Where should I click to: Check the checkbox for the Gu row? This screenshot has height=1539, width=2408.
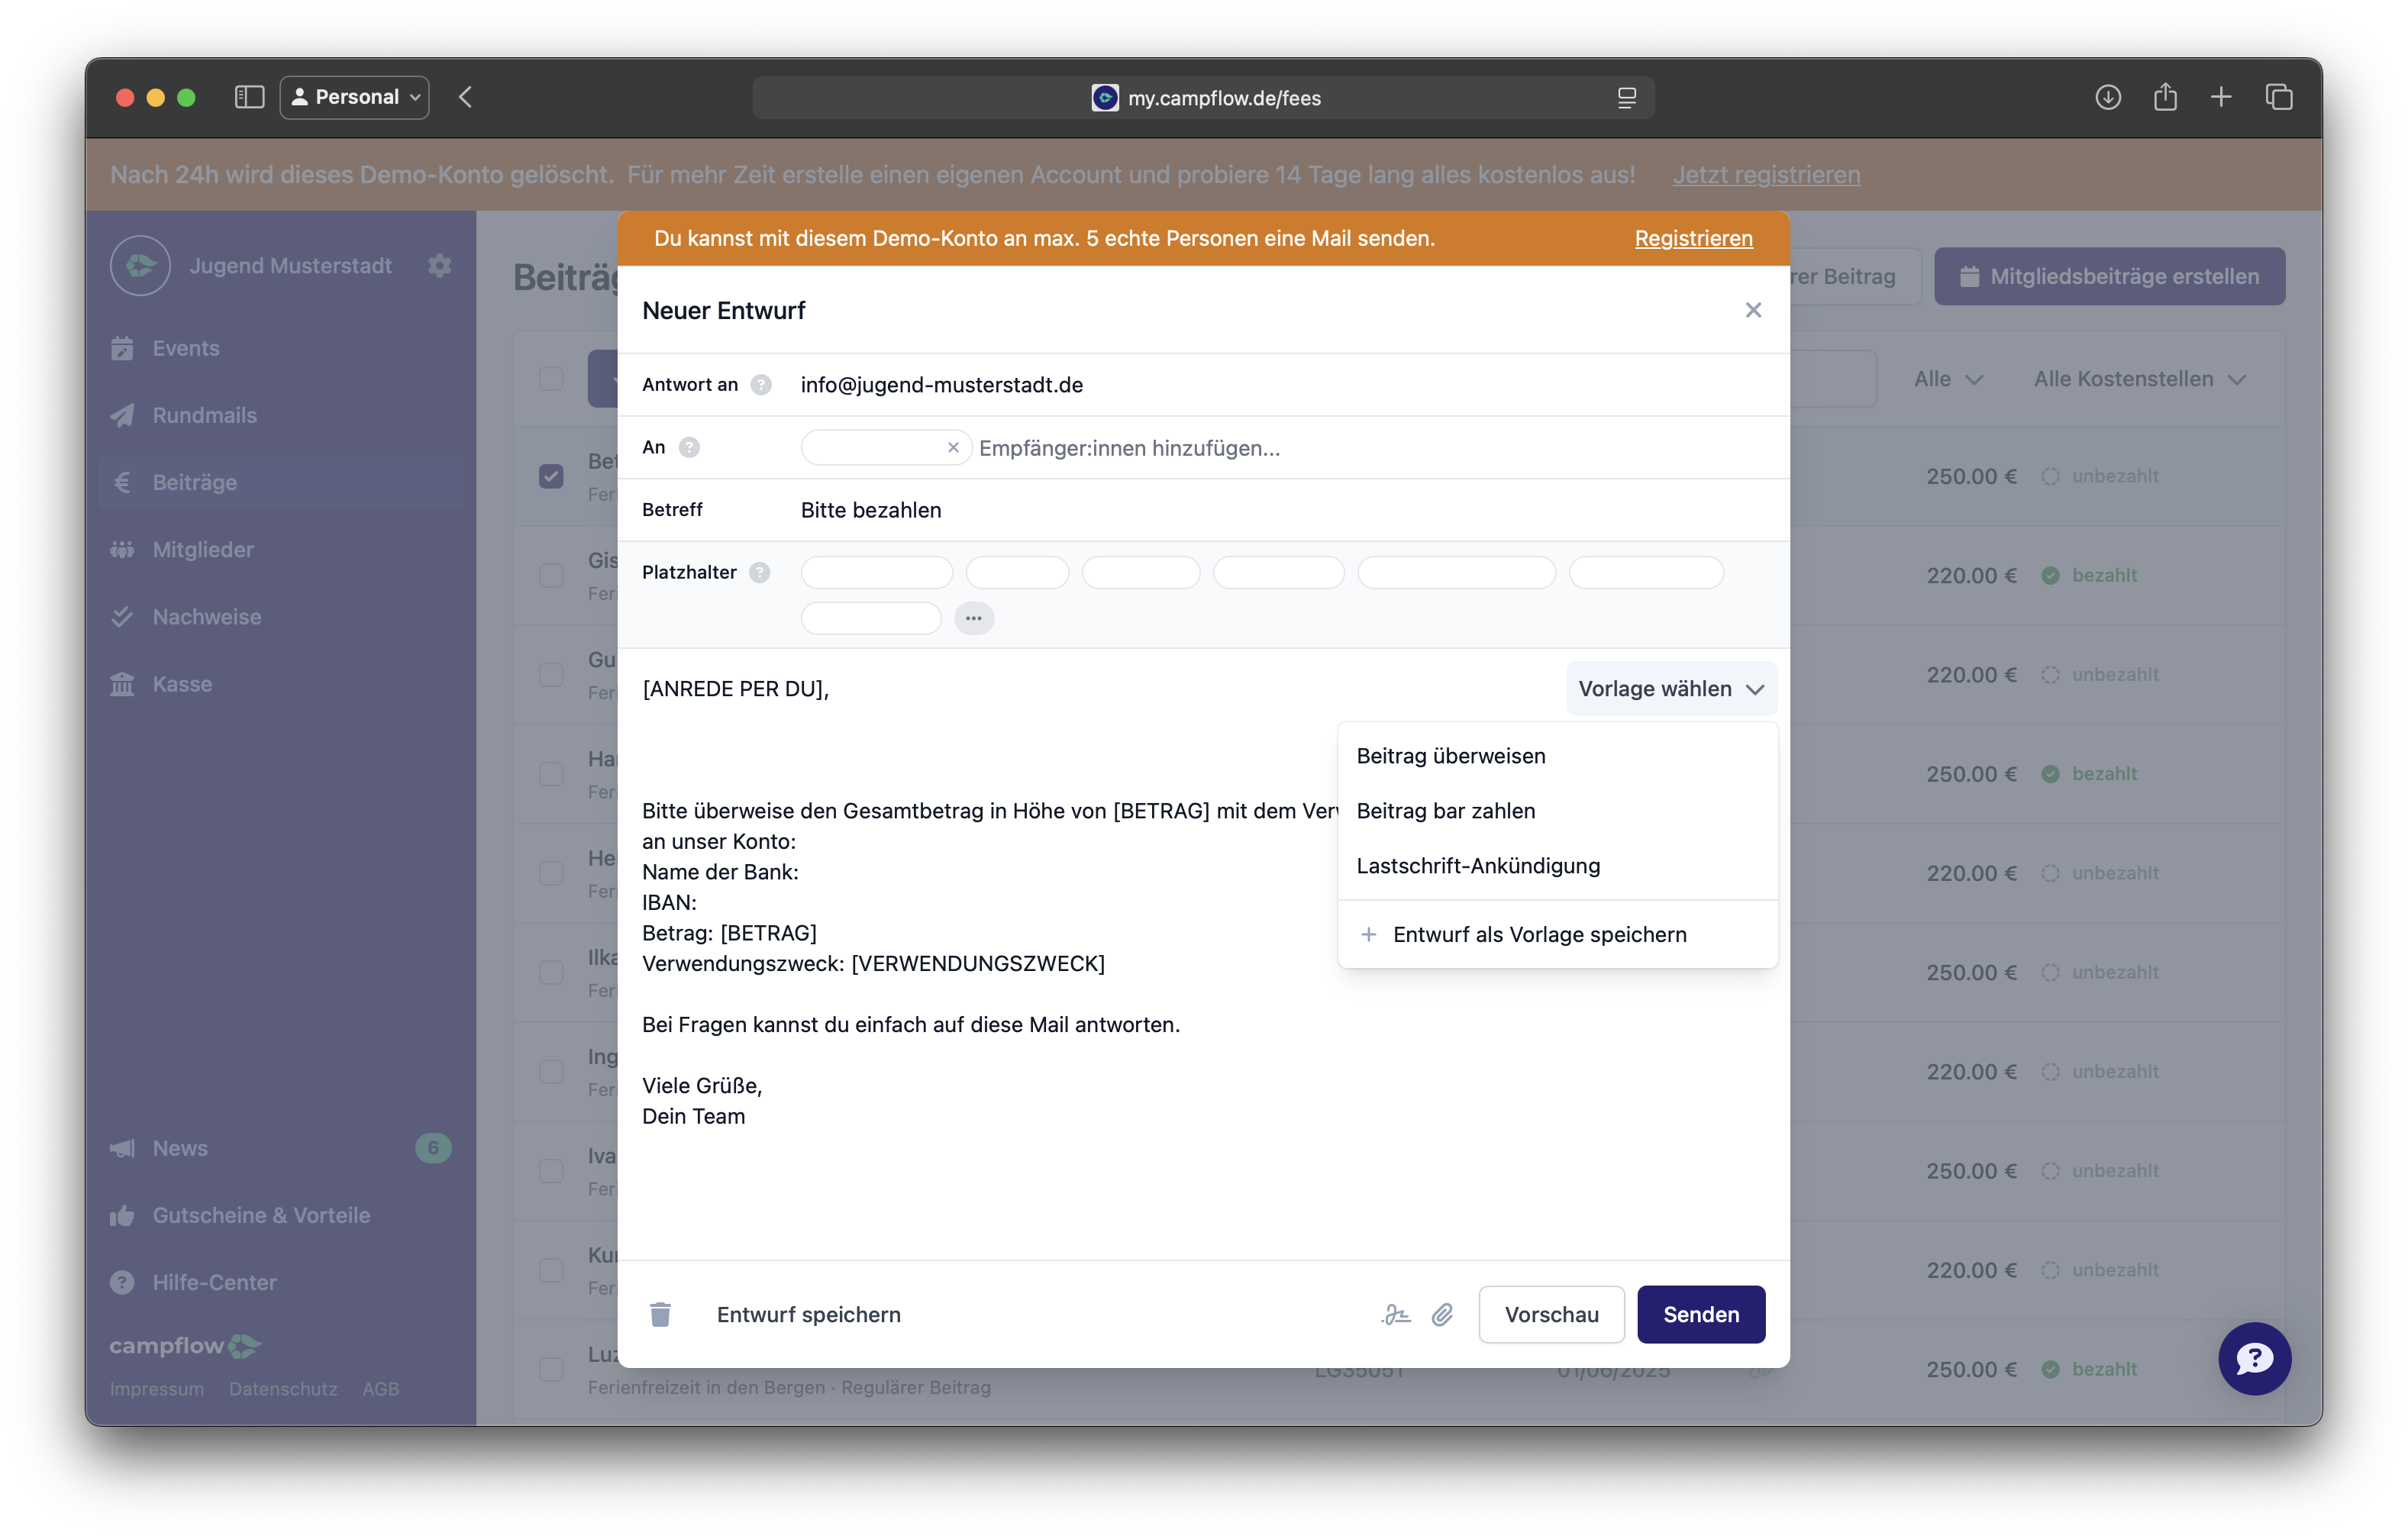[x=551, y=674]
